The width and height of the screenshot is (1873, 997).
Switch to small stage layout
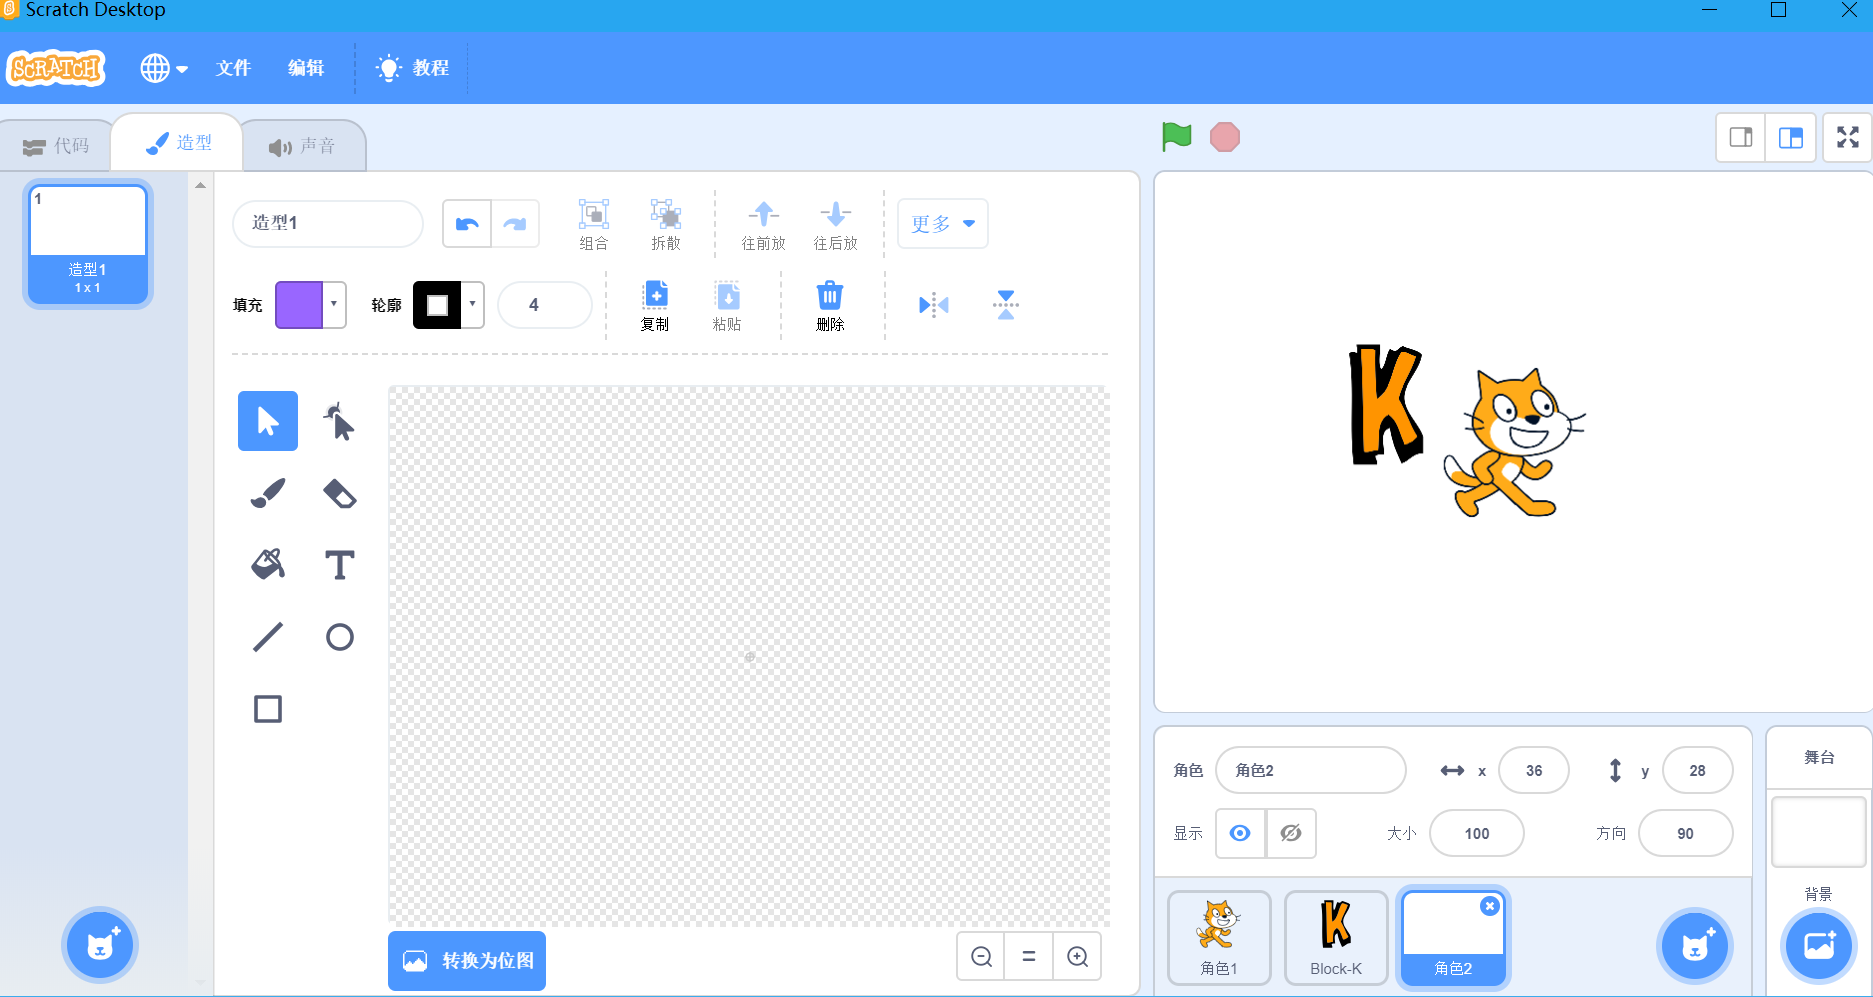click(x=1741, y=137)
